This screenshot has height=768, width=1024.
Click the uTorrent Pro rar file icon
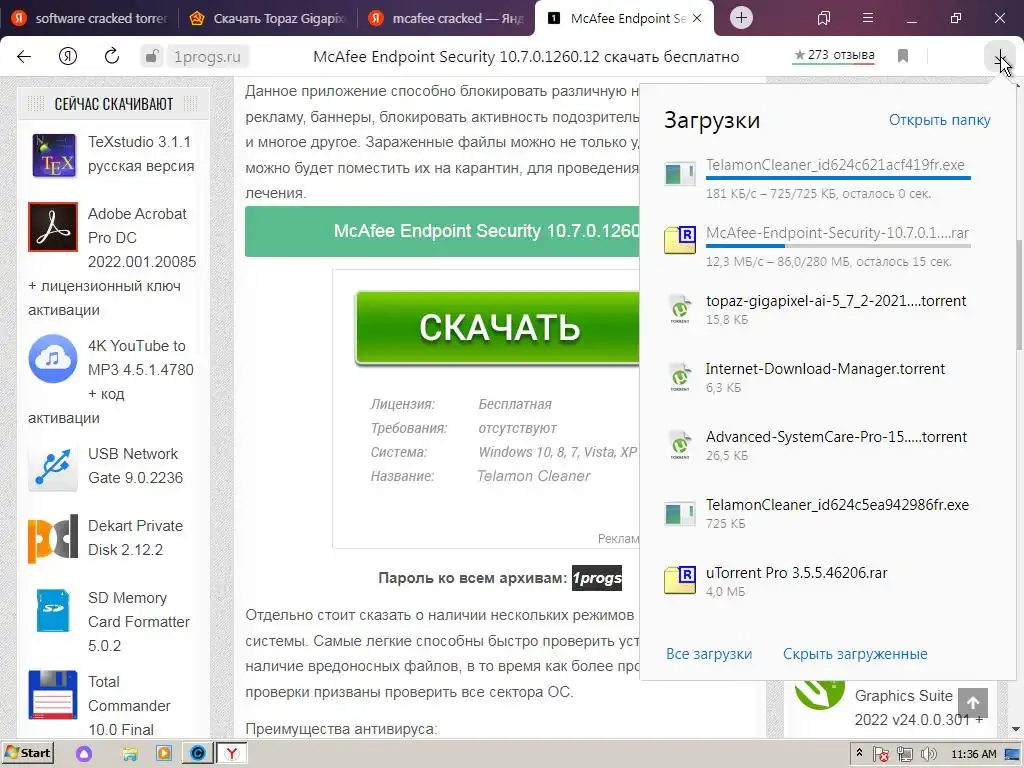point(680,580)
